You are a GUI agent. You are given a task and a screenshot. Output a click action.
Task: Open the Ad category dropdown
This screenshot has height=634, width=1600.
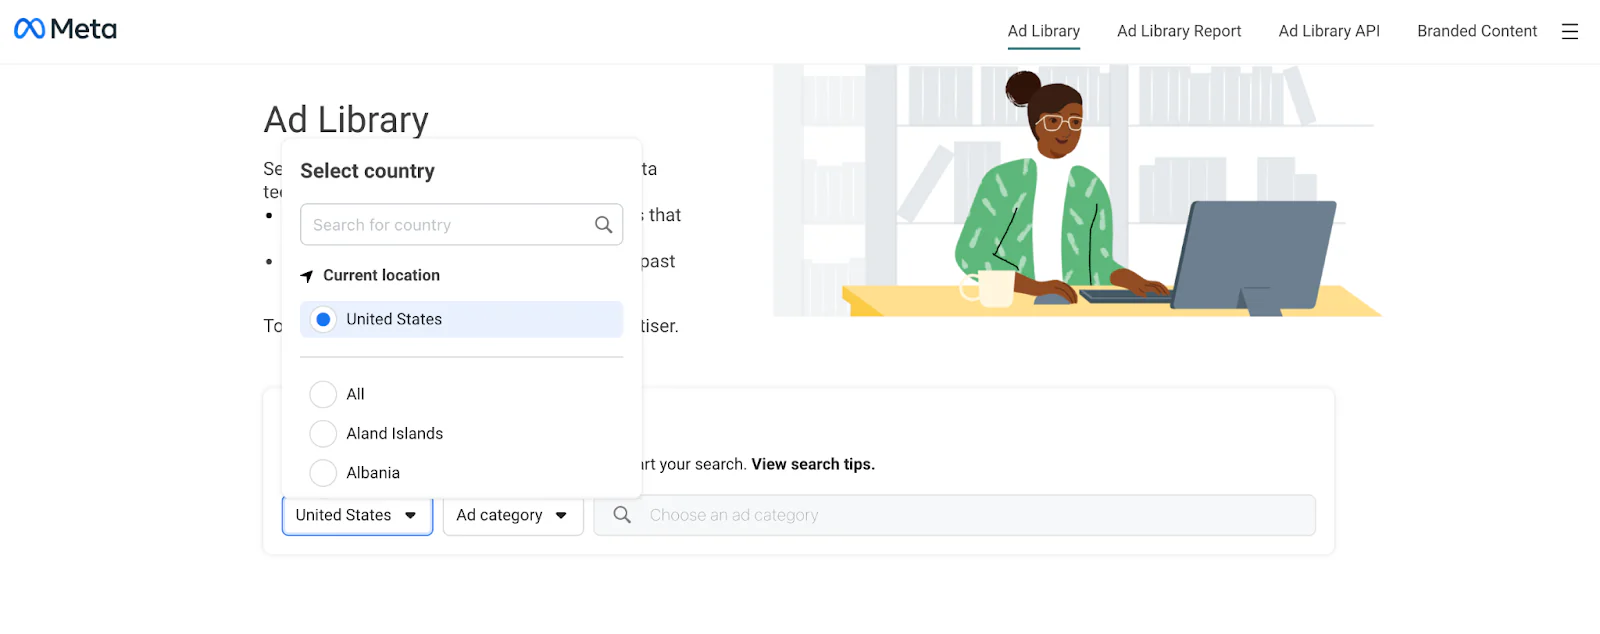512,515
